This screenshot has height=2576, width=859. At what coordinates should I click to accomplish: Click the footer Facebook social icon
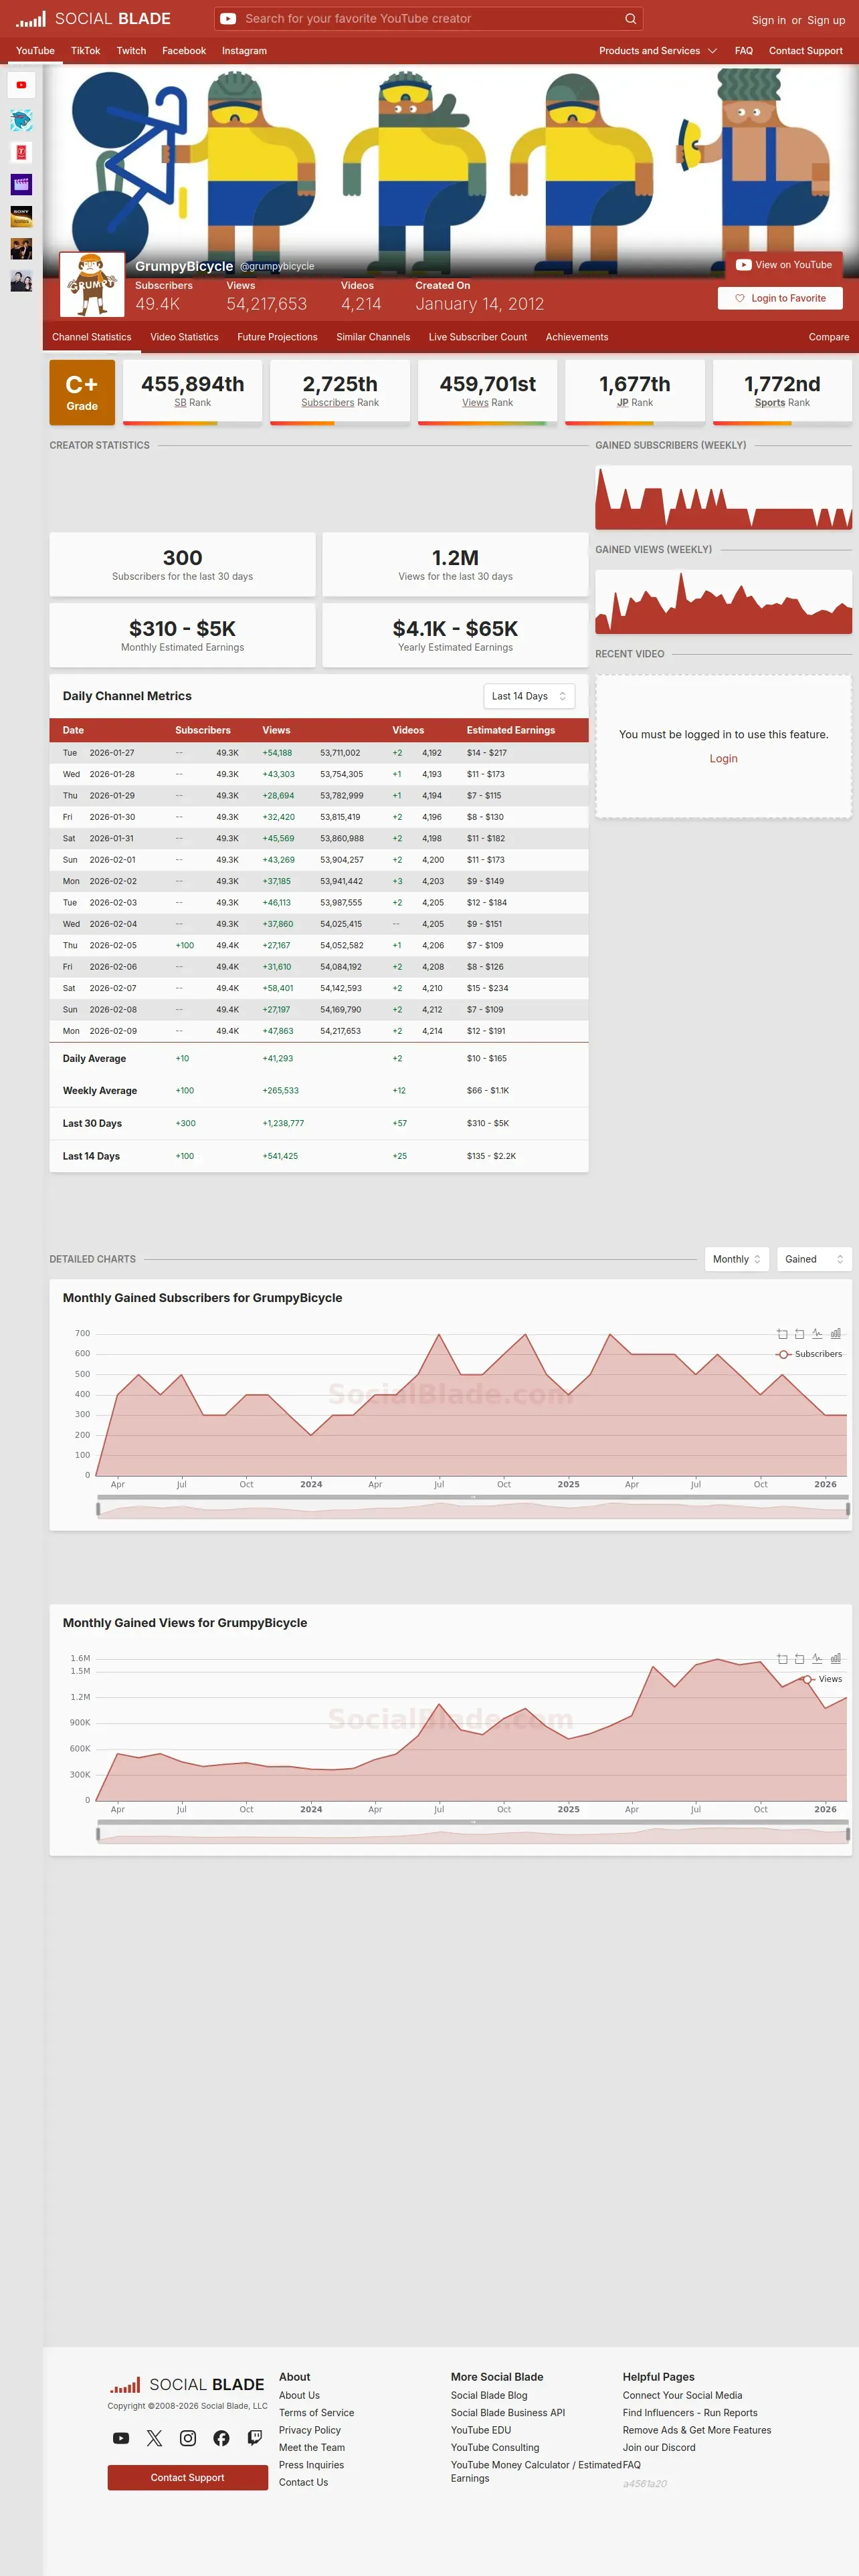[221, 2438]
